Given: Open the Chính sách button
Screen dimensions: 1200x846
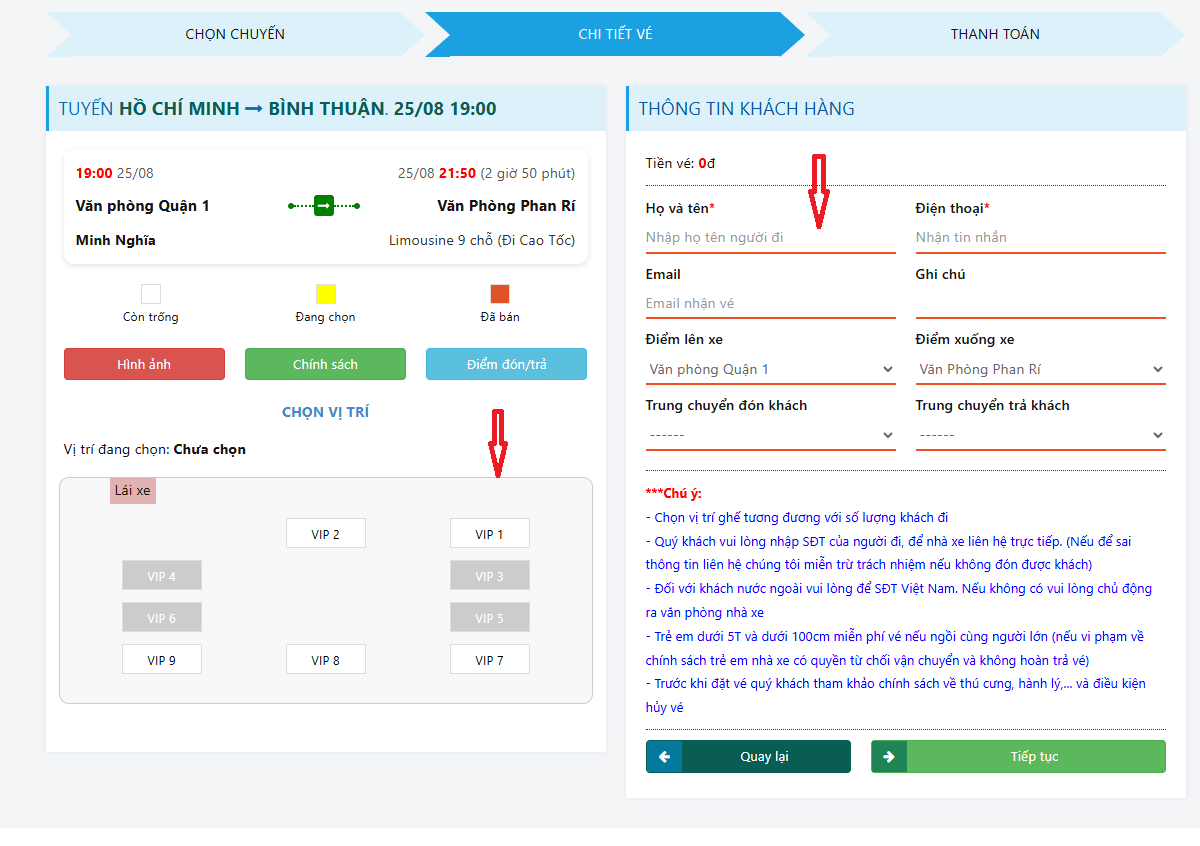Looking at the screenshot, I should click(x=325, y=365).
